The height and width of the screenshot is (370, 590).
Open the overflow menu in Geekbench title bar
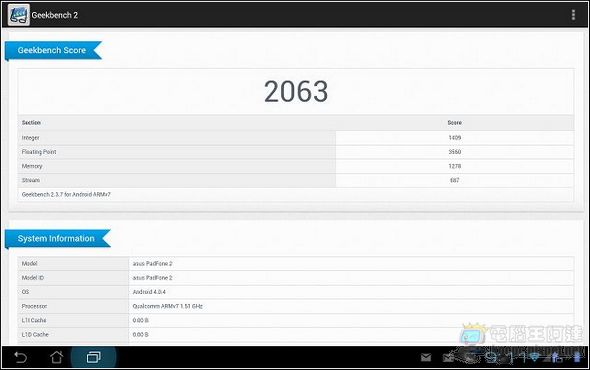coord(573,15)
